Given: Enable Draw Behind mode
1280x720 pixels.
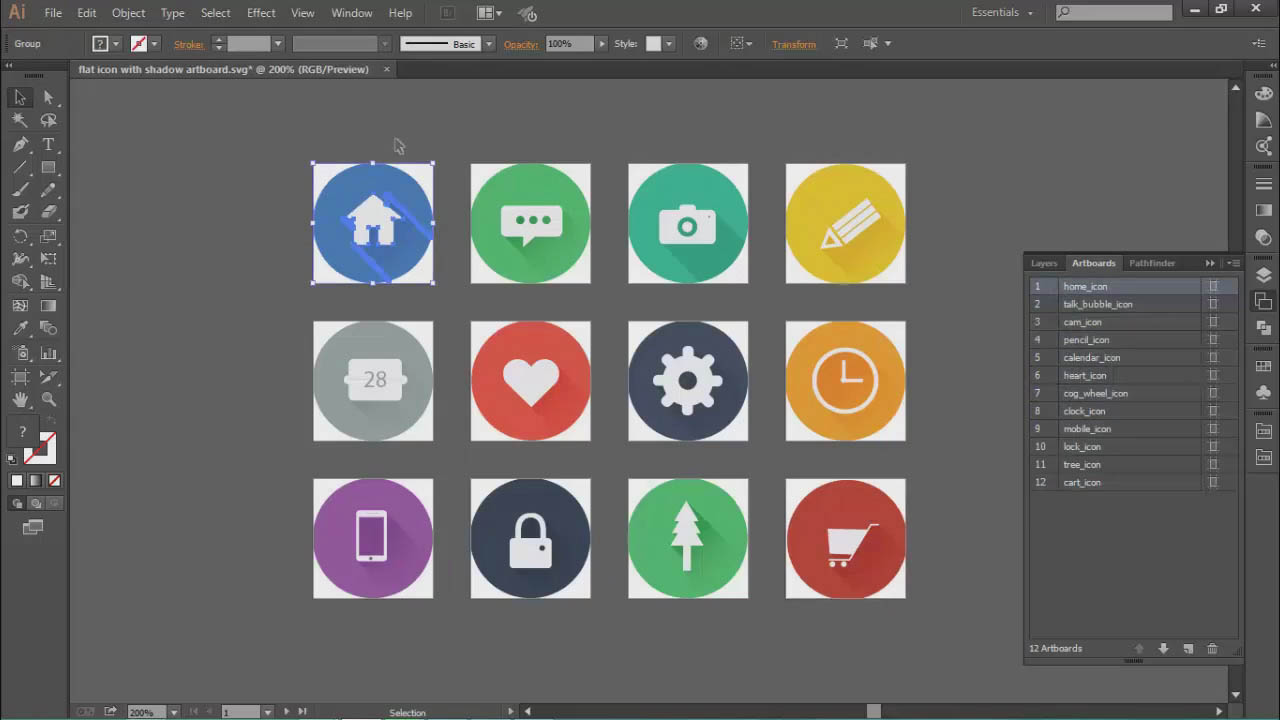Looking at the screenshot, I should [35, 504].
